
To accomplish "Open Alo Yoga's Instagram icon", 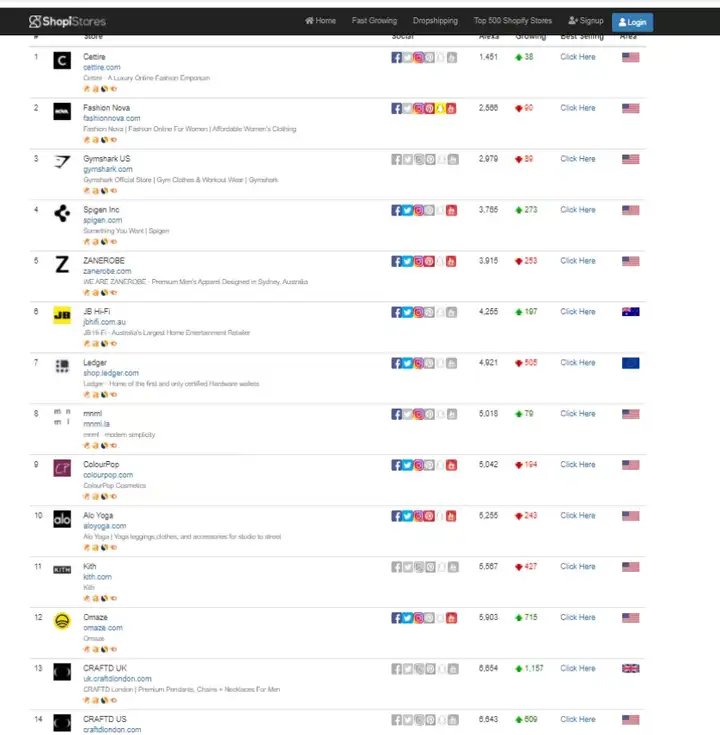I will click(419, 517).
